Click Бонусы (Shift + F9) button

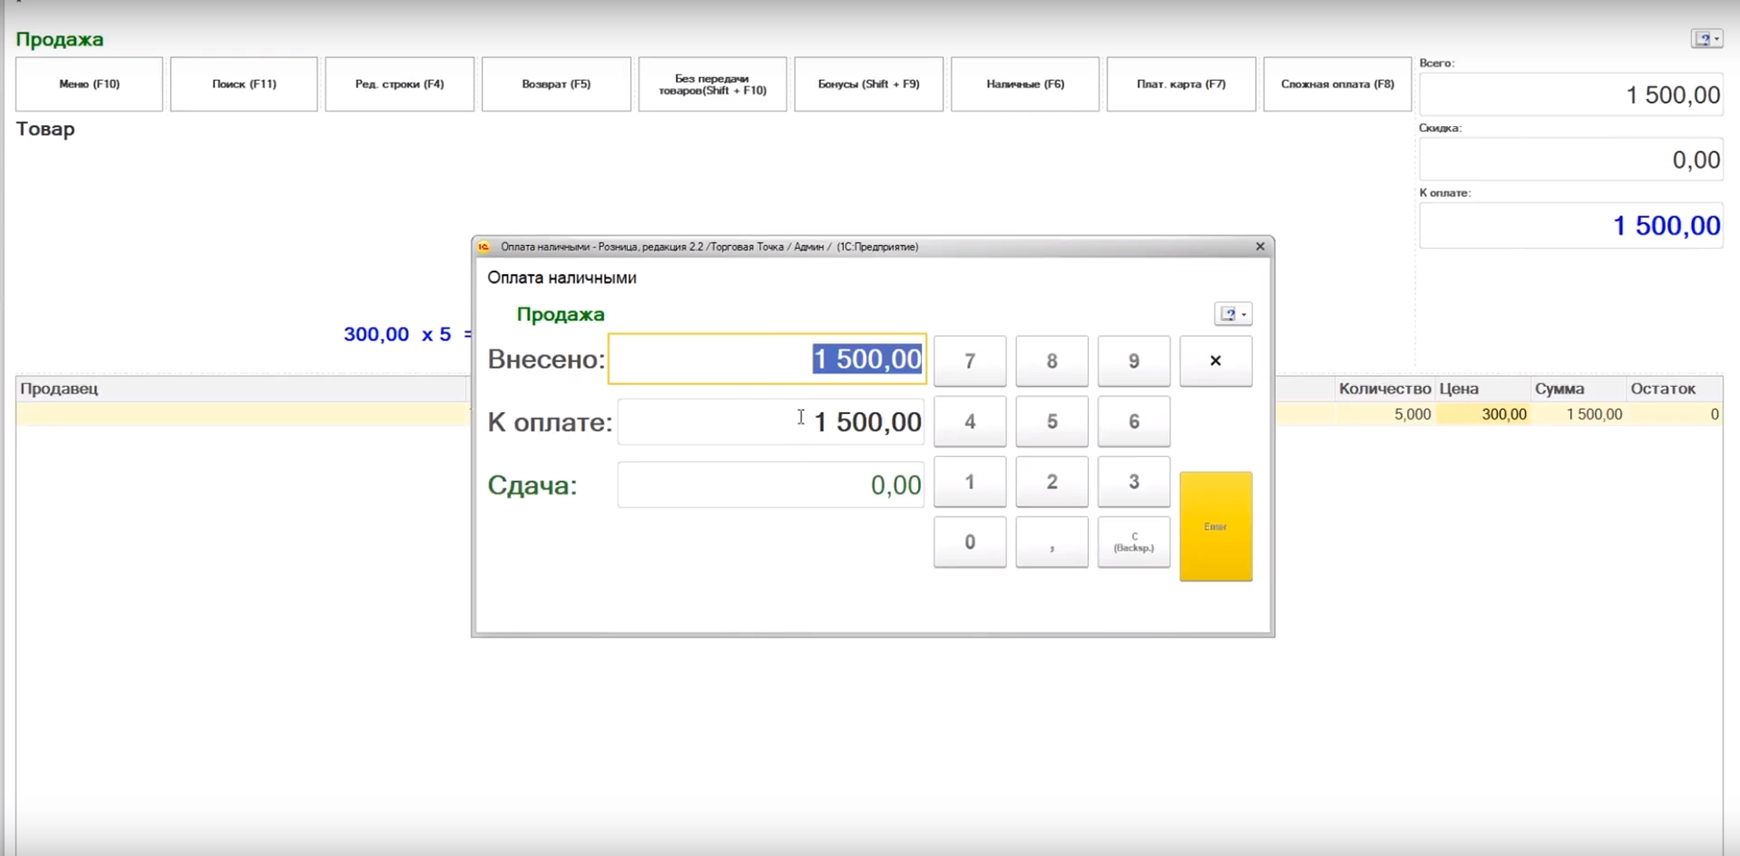click(868, 84)
